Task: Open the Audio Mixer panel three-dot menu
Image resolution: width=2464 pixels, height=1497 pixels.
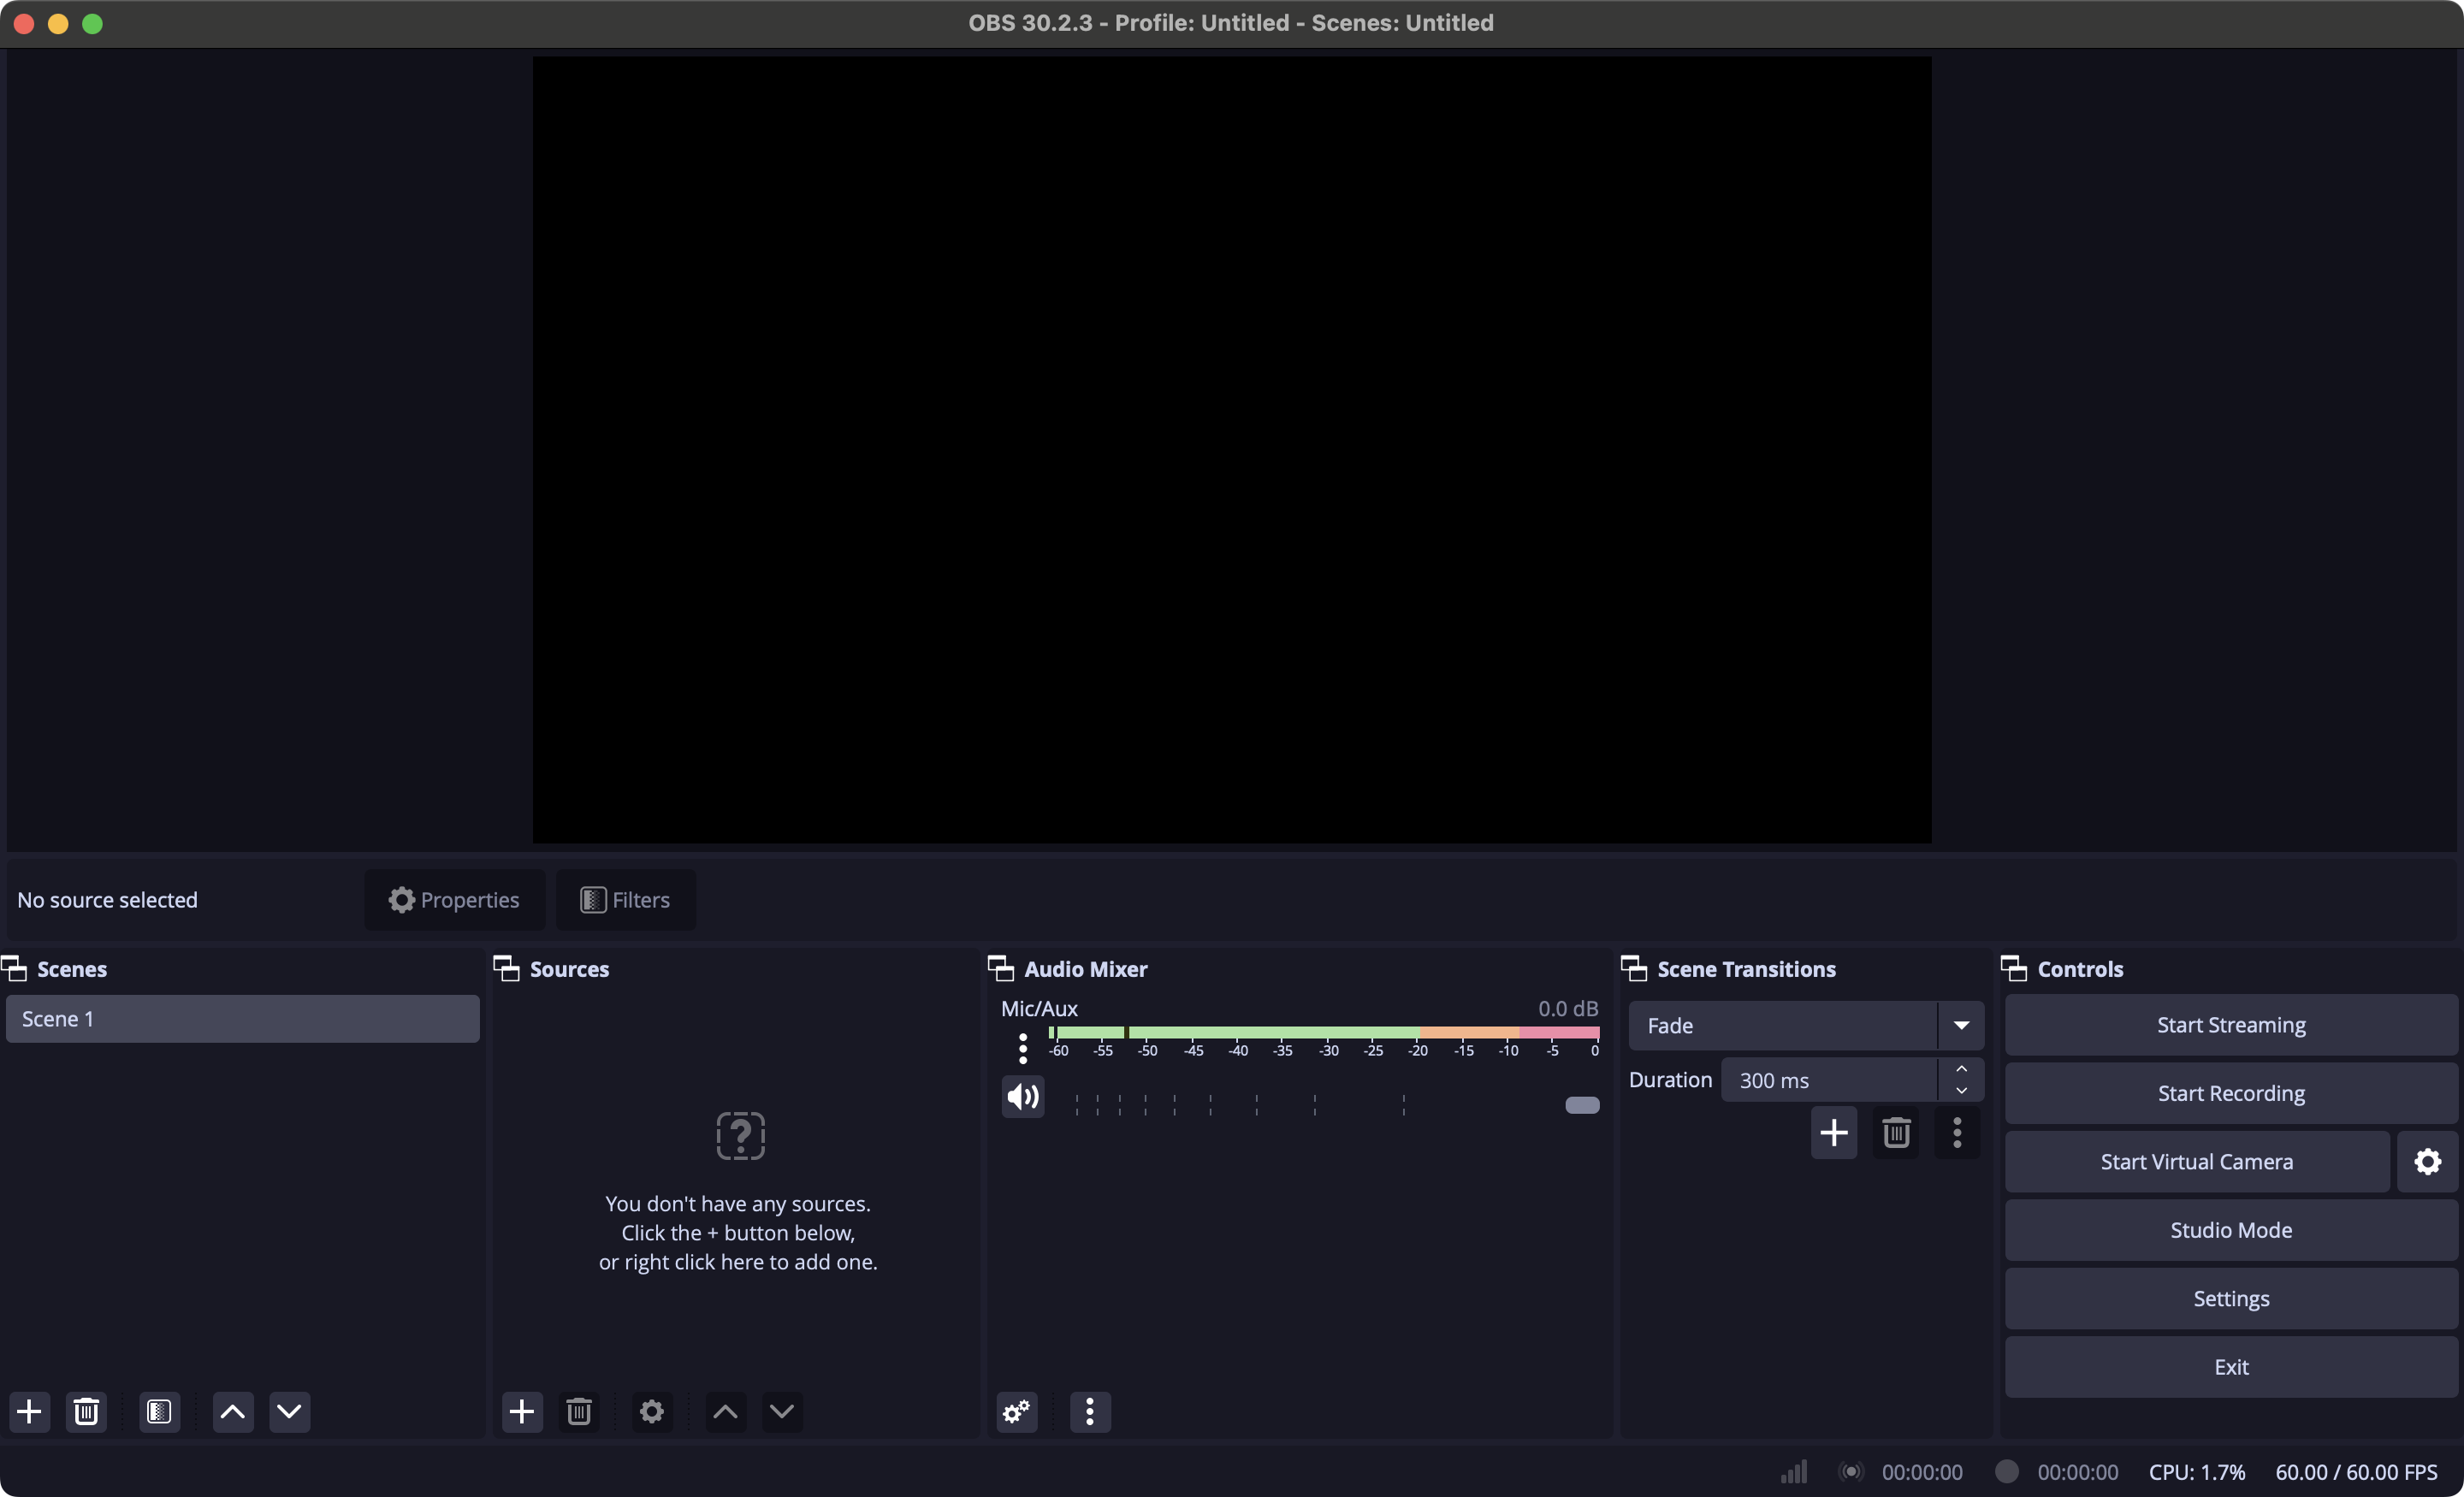Action: [x=1090, y=1411]
